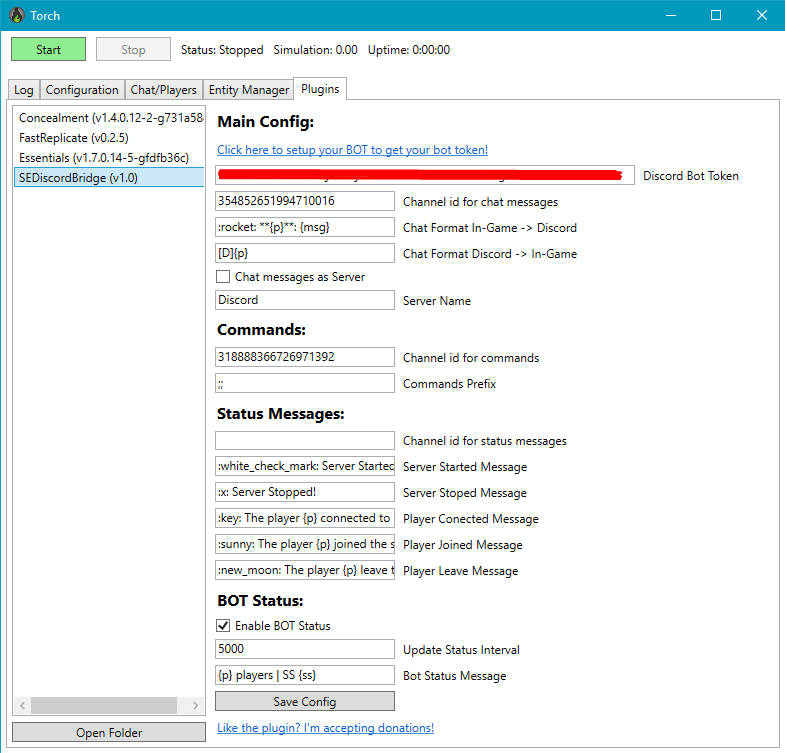The width and height of the screenshot is (785, 753).
Task: Click the Player Joined Message field
Action: pyautogui.click(x=305, y=544)
